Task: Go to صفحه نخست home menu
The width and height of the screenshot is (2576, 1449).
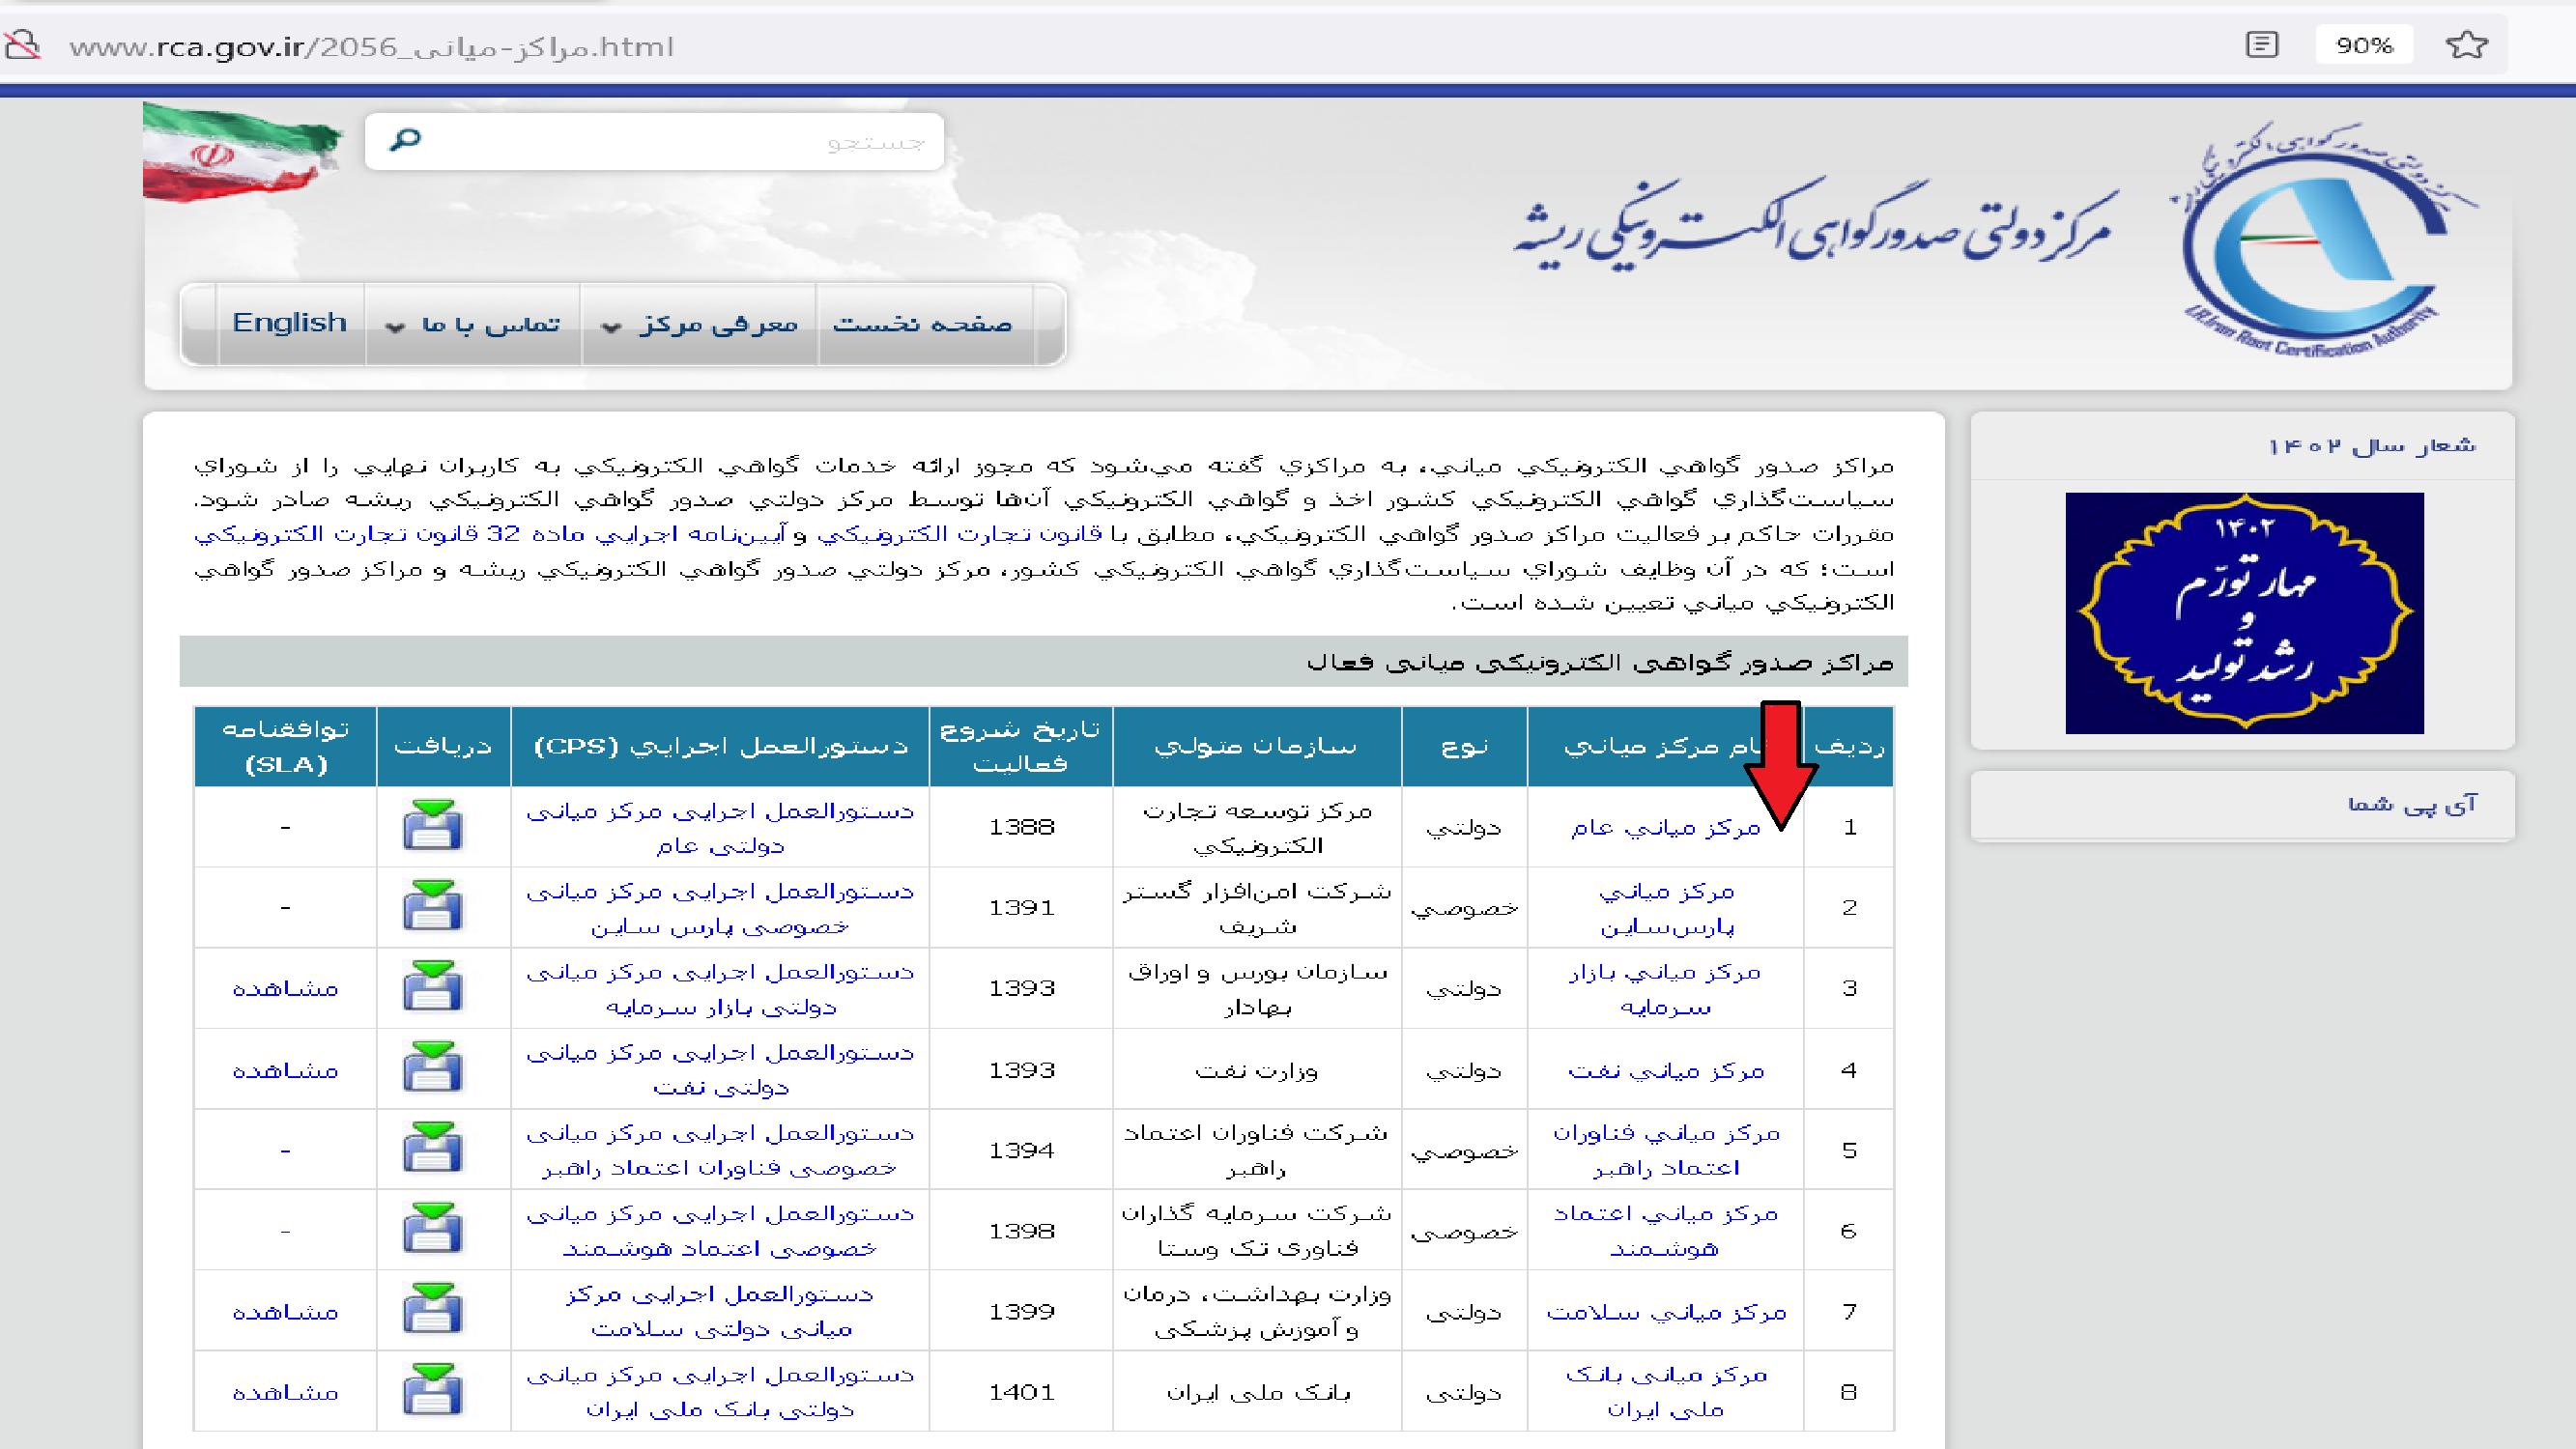Action: click(922, 324)
